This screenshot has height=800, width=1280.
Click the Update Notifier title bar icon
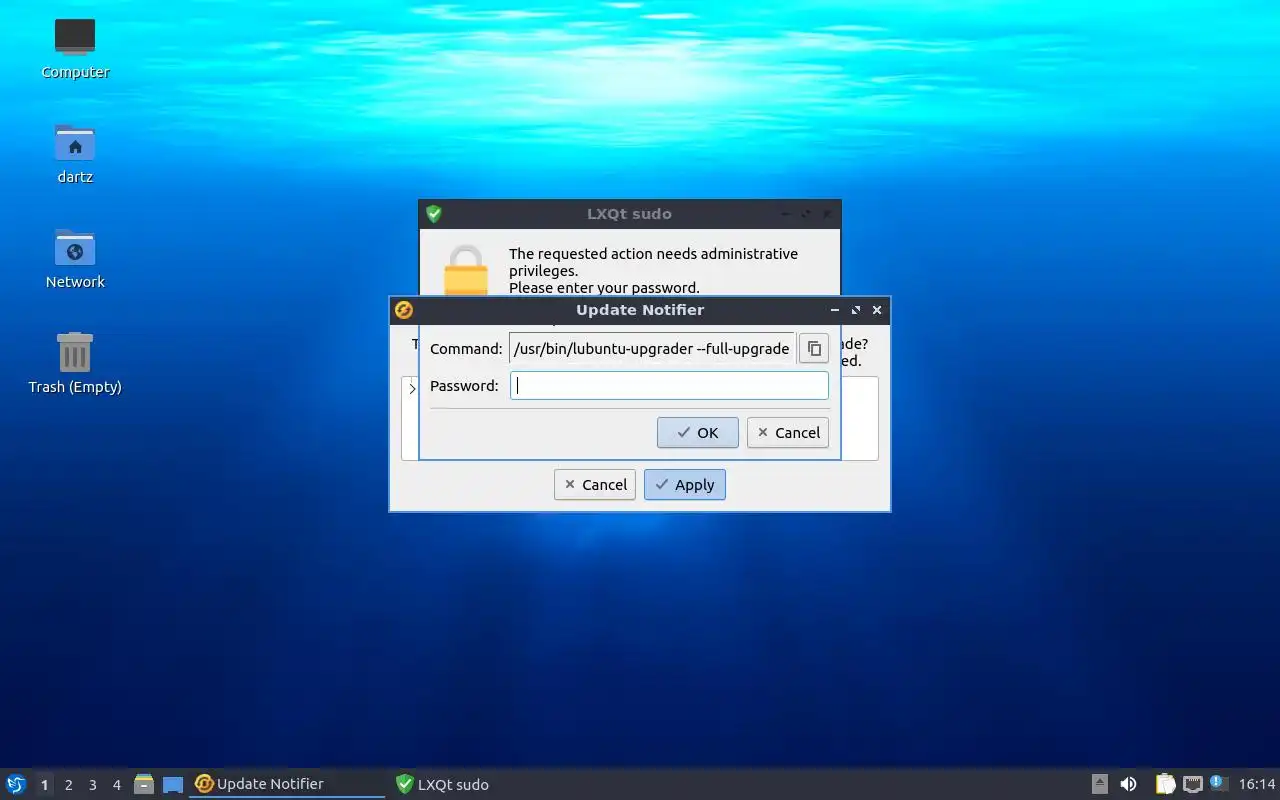[404, 310]
